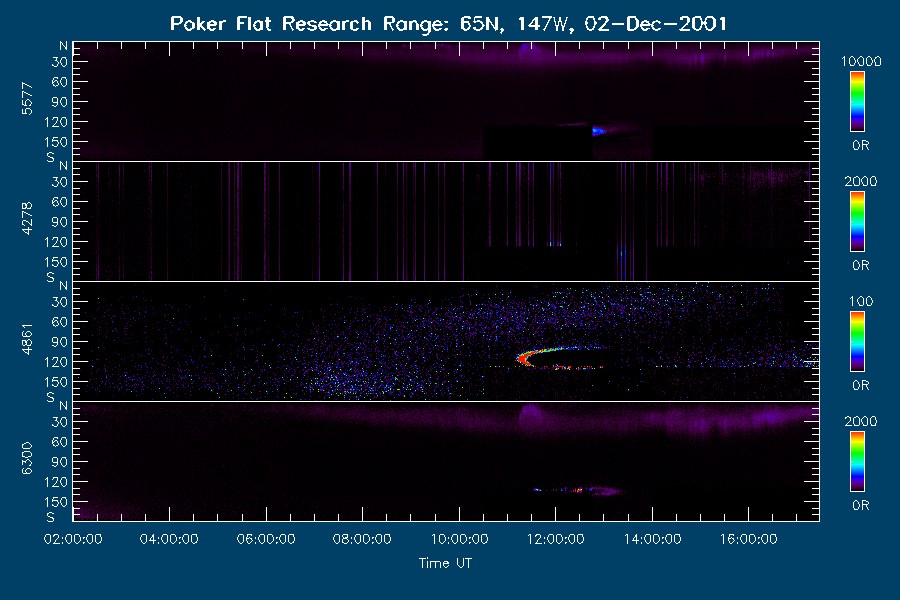Click the 60 tick label in the 4278 panel

(60, 202)
